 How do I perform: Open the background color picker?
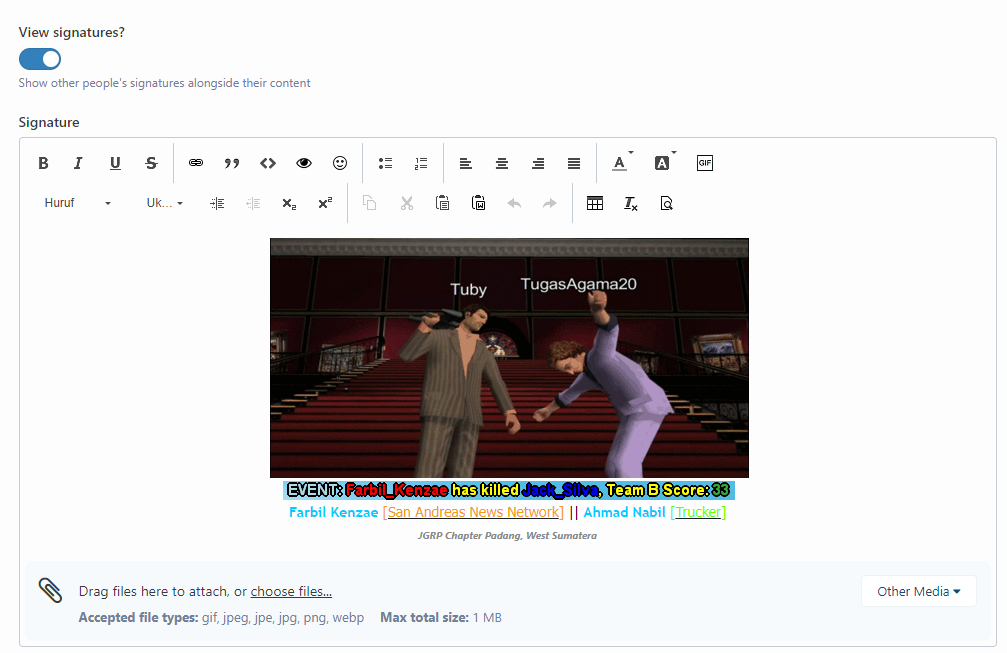pyautogui.click(x=665, y=163)
